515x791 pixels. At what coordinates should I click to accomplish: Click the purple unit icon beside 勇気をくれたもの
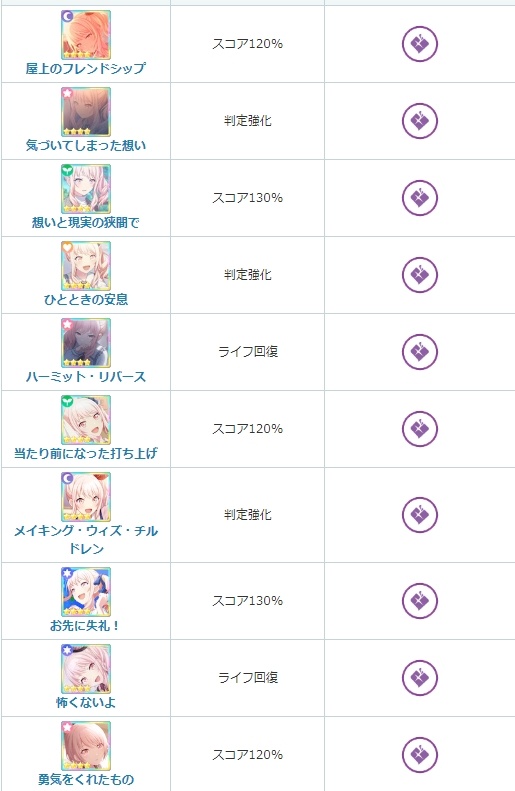(x=420, y=755)
